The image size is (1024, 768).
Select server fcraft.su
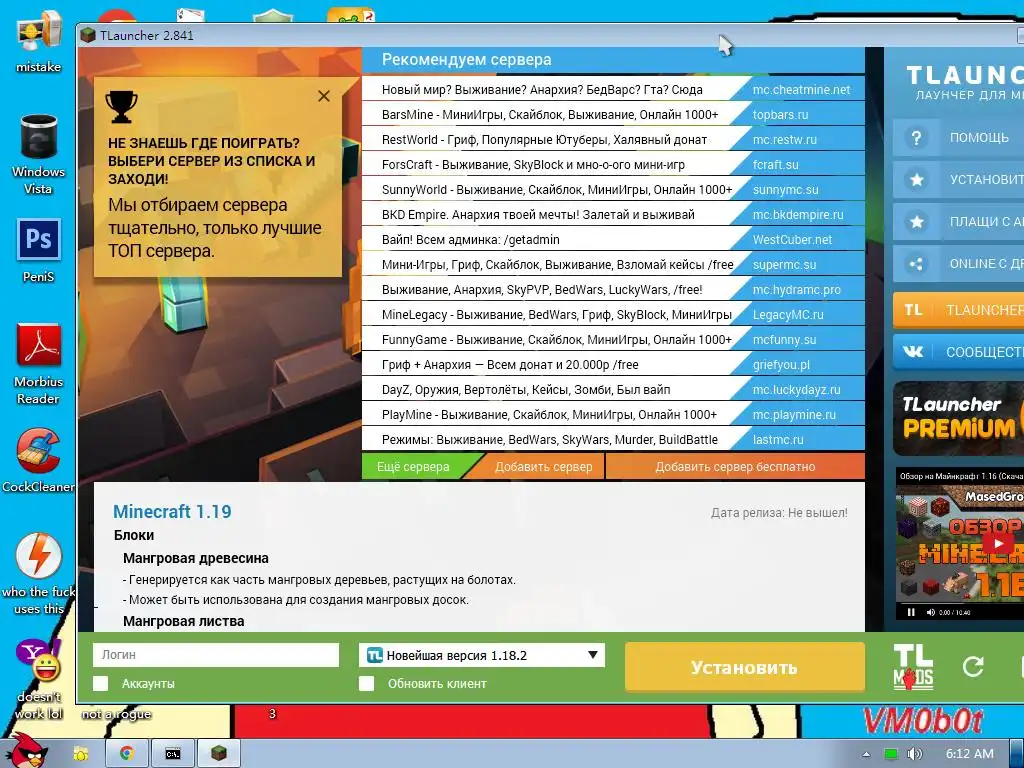776,165
